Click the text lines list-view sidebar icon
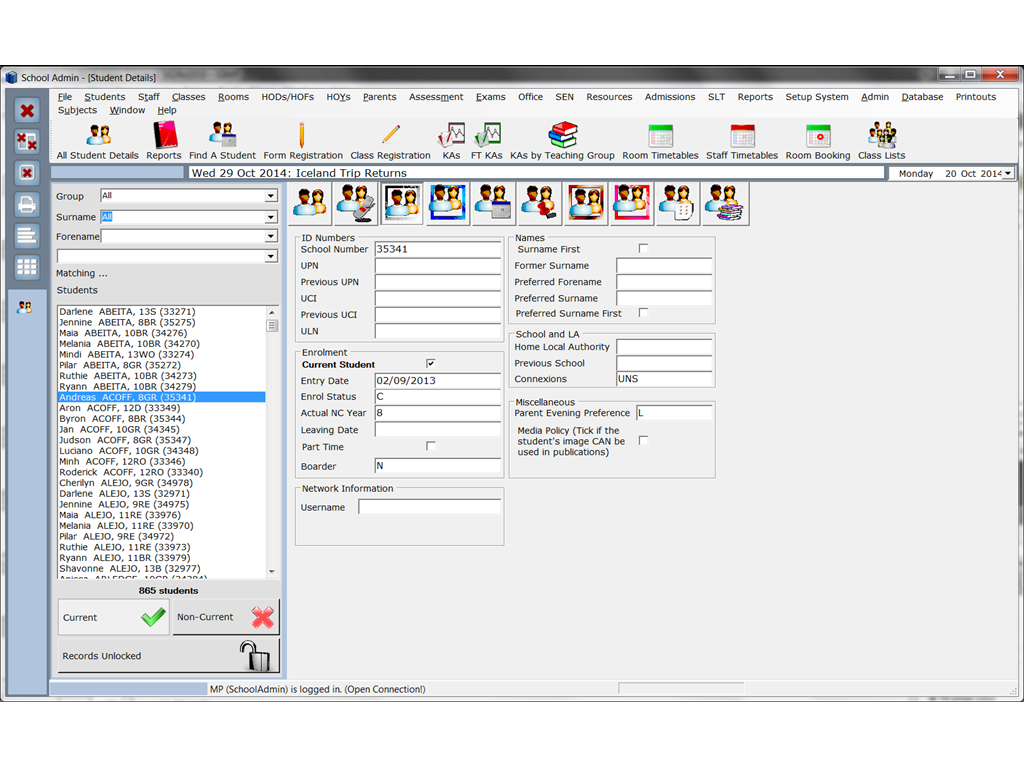This screenshot has width=1024, height=768. [27, 236]
